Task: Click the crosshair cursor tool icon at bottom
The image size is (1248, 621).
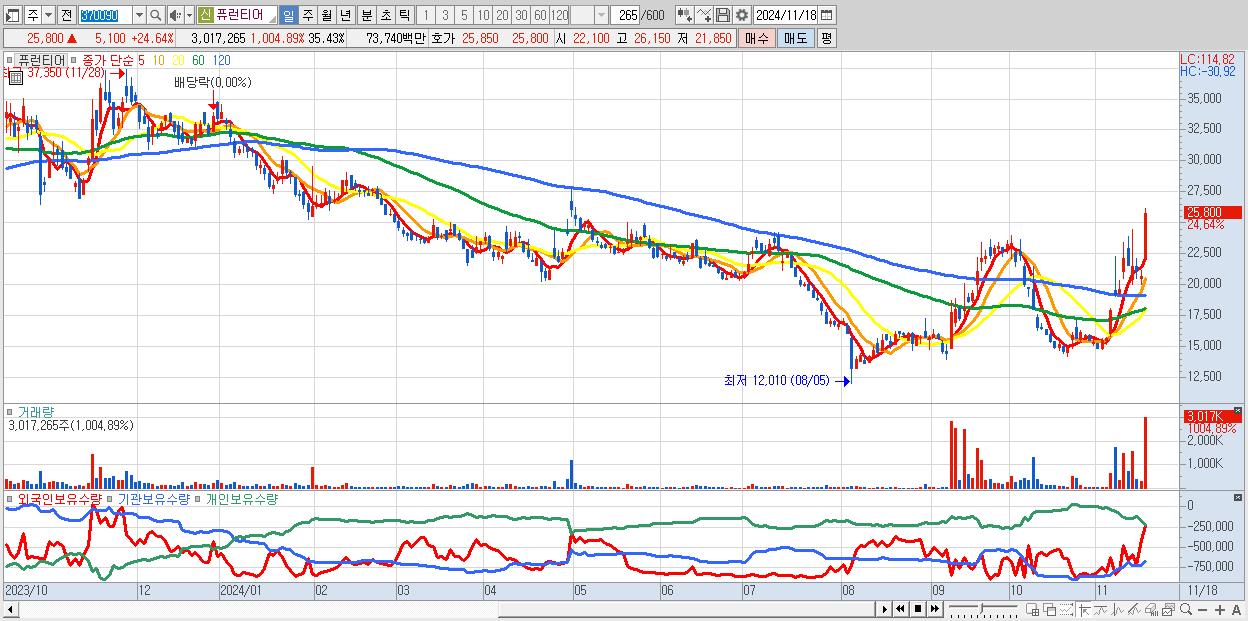Action: [1084, 609]
